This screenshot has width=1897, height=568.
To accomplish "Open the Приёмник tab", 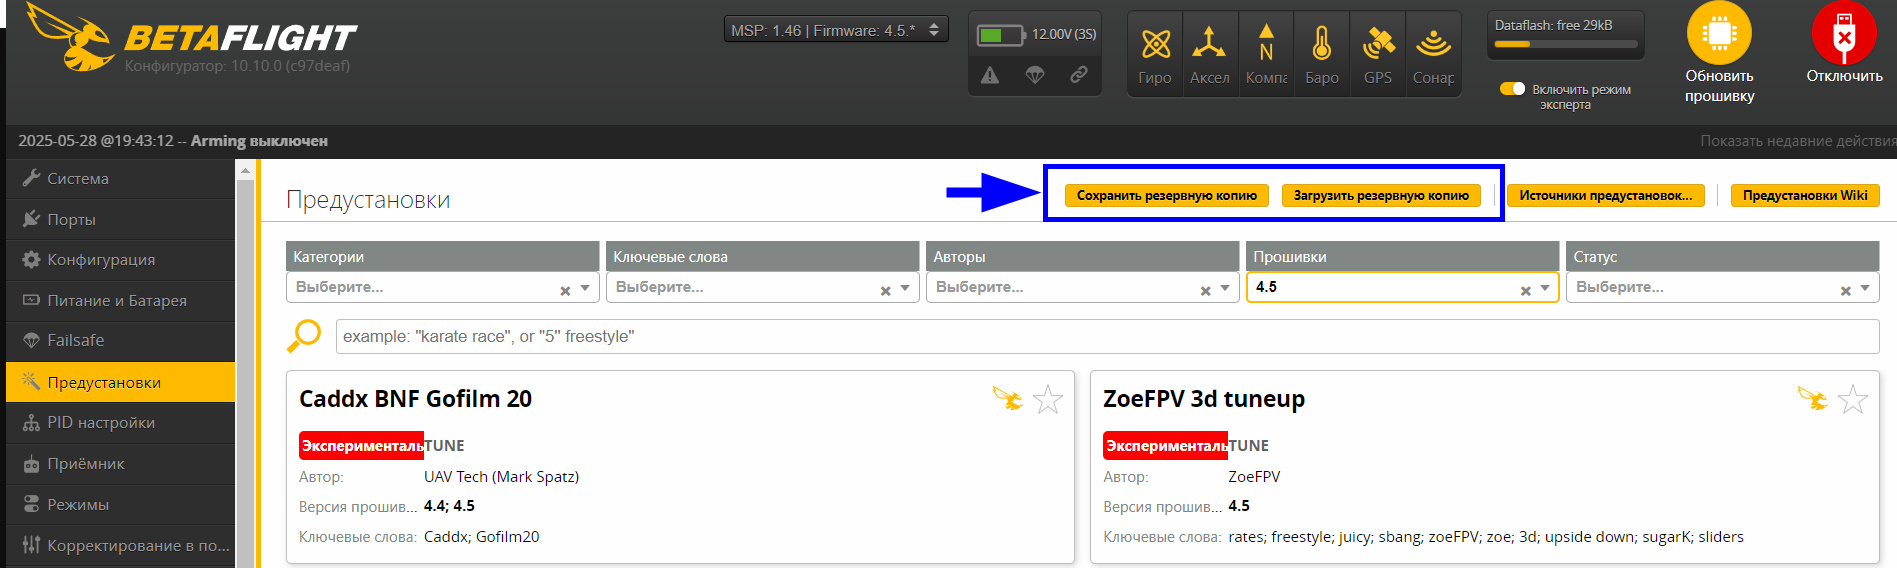I will point(120,463).
